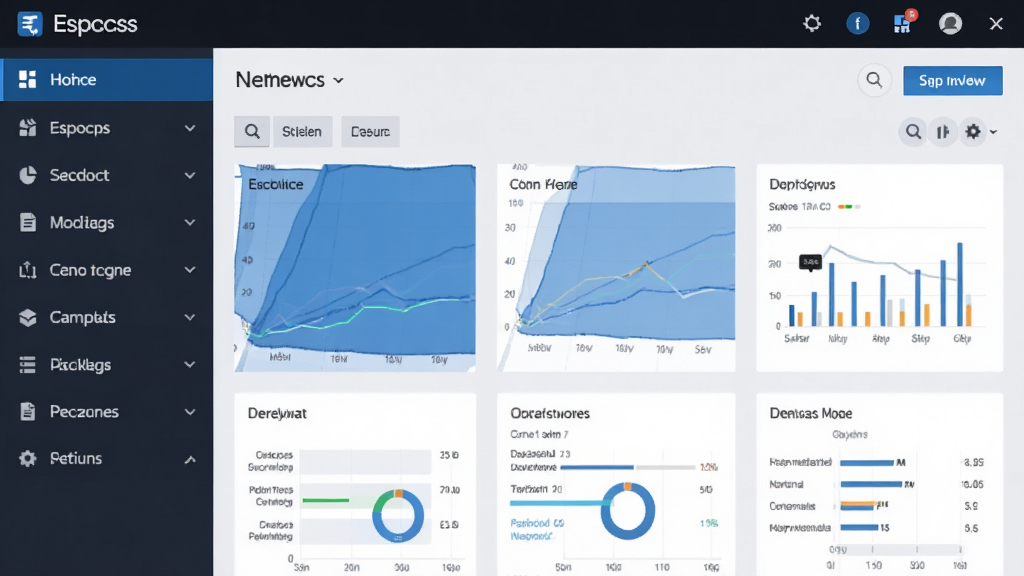
Task: Click the round search icon beside Sap Invew
Action: [874, 80]
